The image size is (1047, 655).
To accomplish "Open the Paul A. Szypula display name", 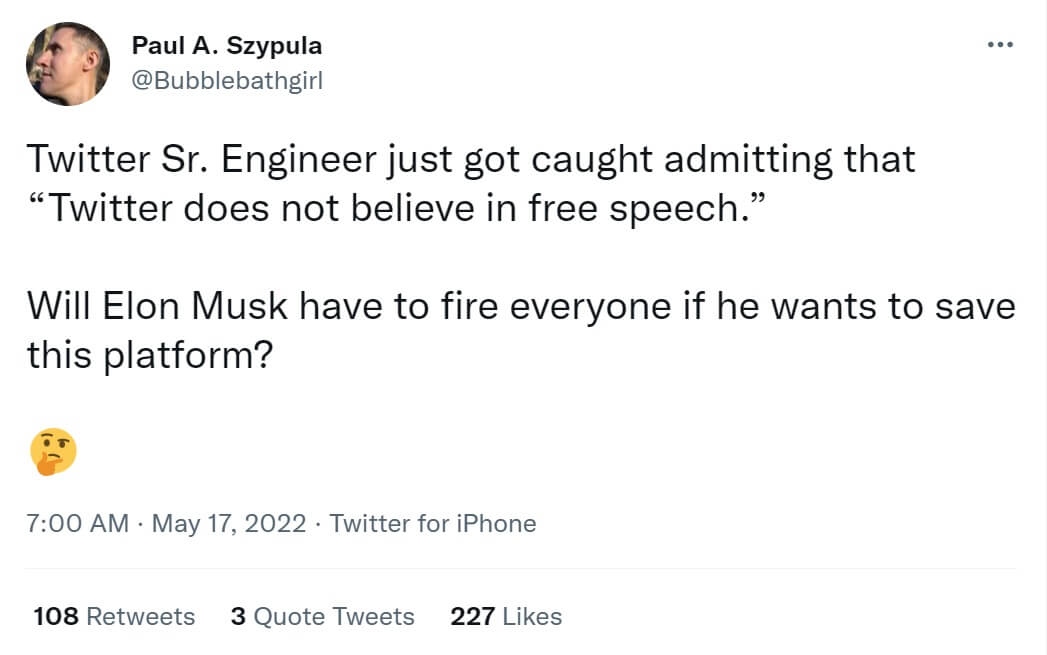I will [227, 46].
